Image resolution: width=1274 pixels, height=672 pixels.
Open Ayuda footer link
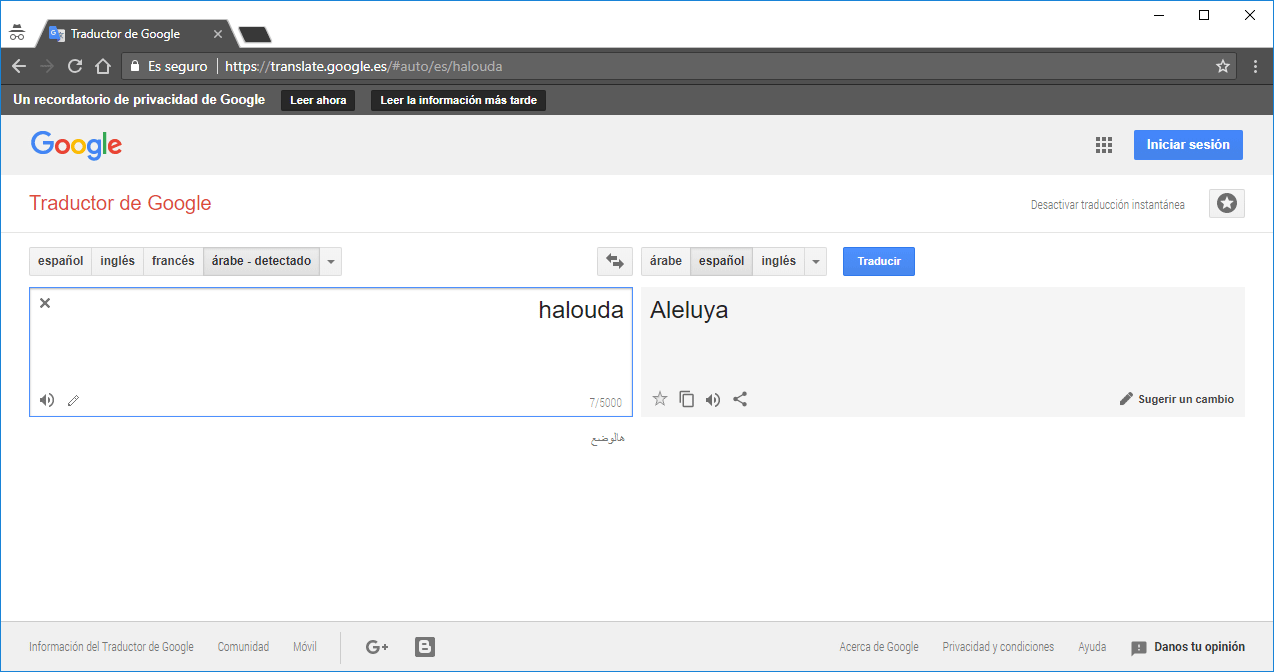pos(1092,647)
